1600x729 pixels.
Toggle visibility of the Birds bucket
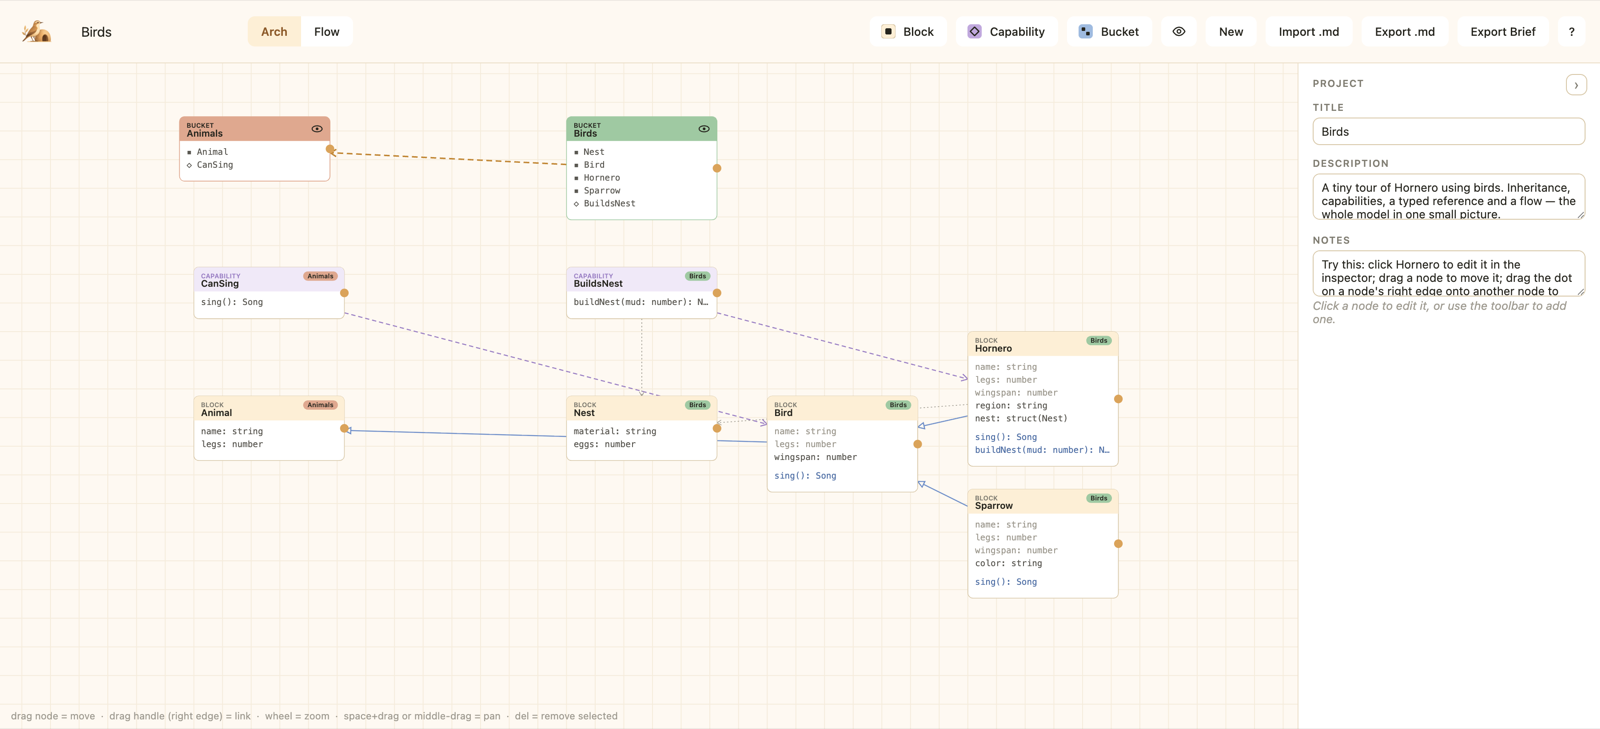(x=704, y=129)
